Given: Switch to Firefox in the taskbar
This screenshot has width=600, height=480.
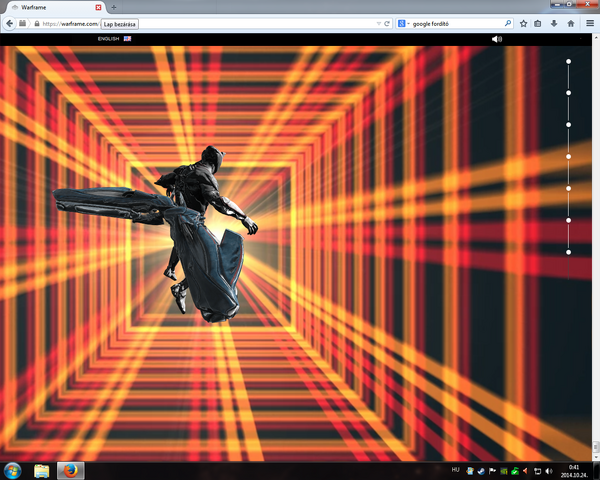Looking at the screenshot, I should tap(71, 471).
